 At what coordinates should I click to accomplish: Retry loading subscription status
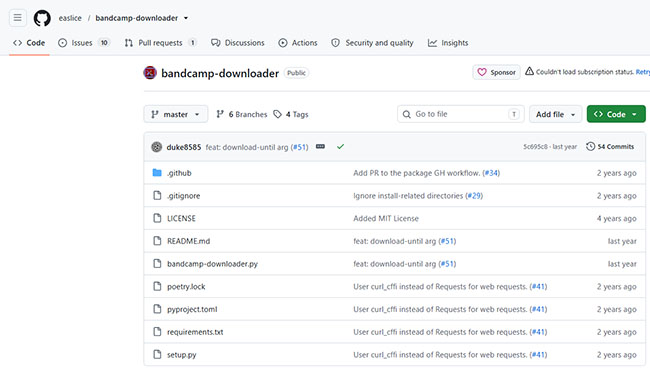pos(643,72)
